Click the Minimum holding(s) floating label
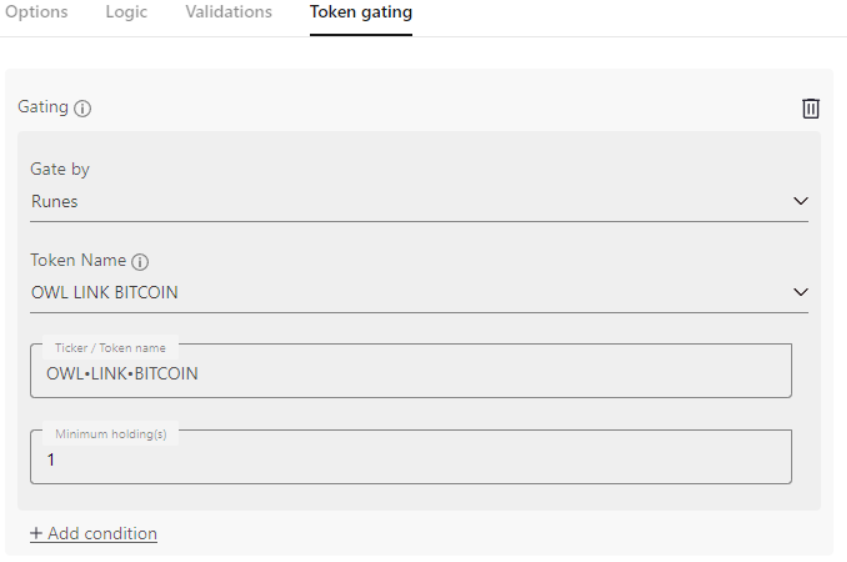The height and width of the screenshot is (562, 847). 110,435
